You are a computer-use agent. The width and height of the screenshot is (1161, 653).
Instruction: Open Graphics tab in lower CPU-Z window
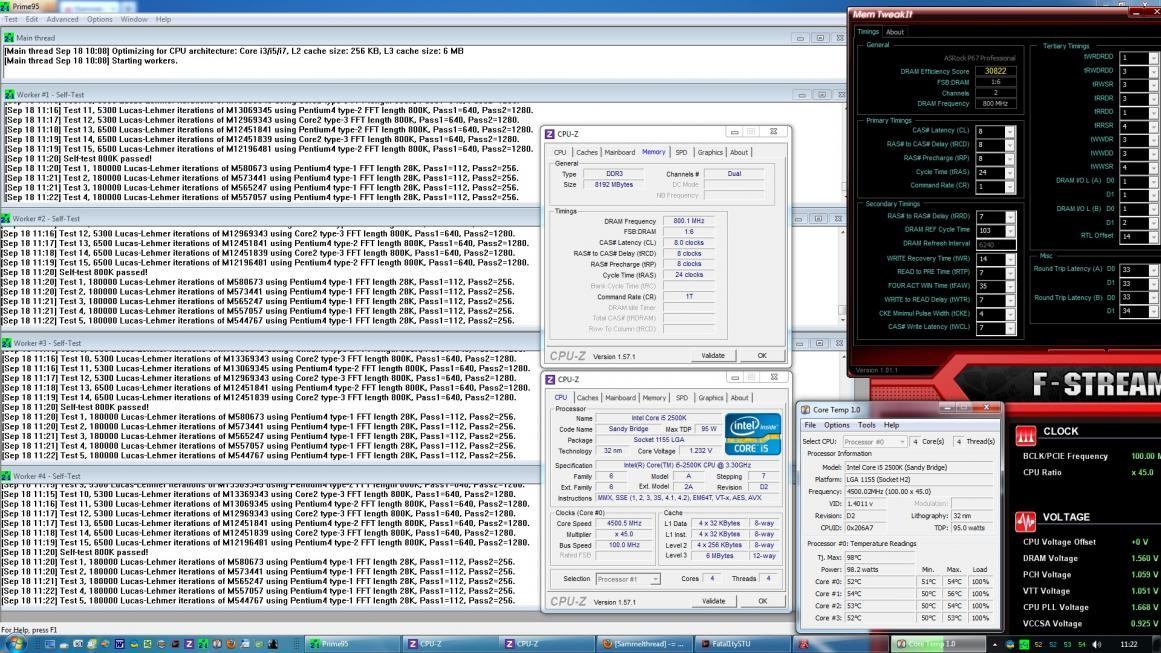pyautogui.click(x=711, y=398)
